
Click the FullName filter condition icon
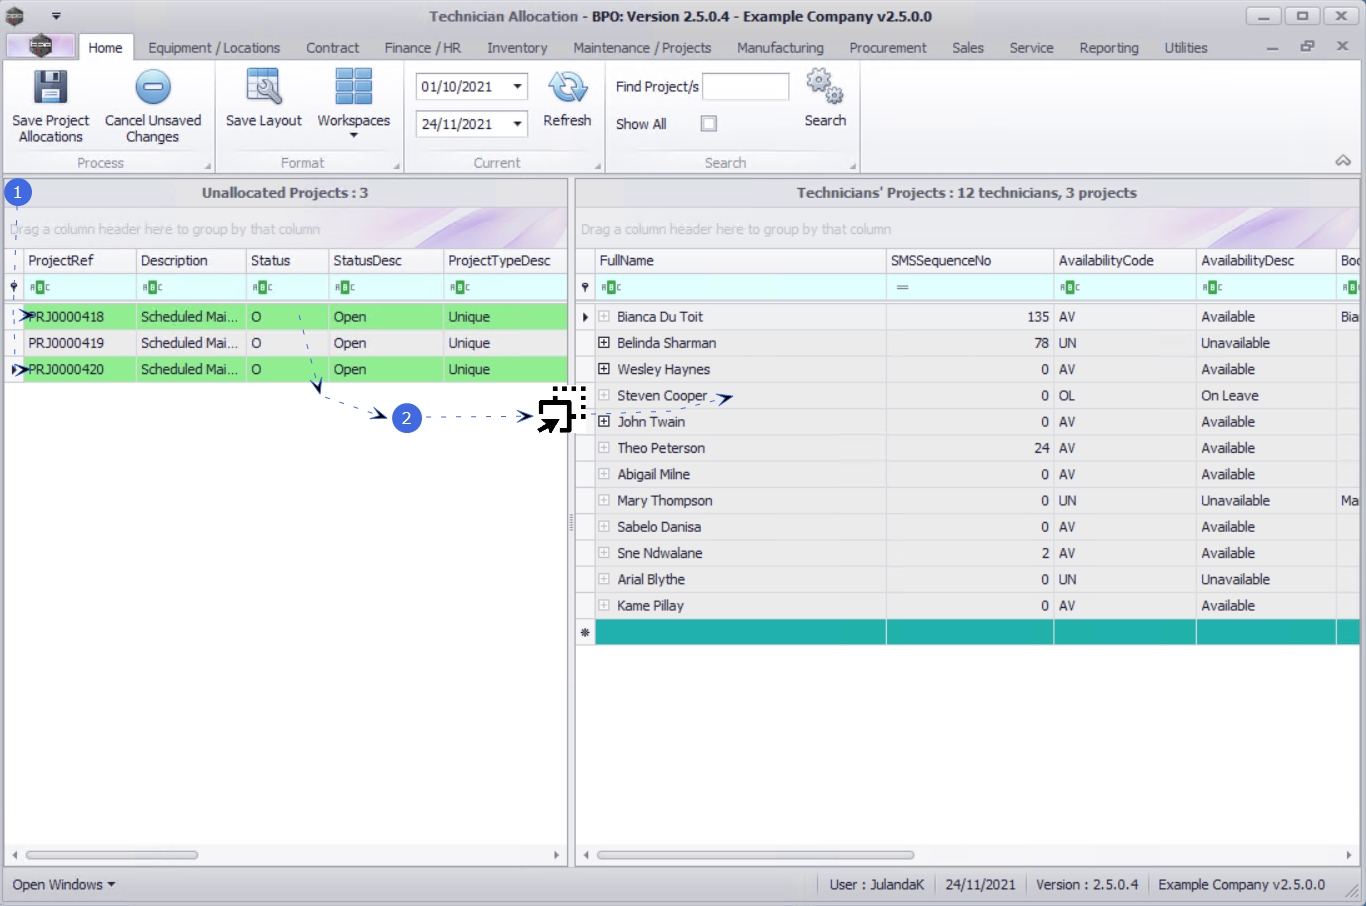coord(611,288)
